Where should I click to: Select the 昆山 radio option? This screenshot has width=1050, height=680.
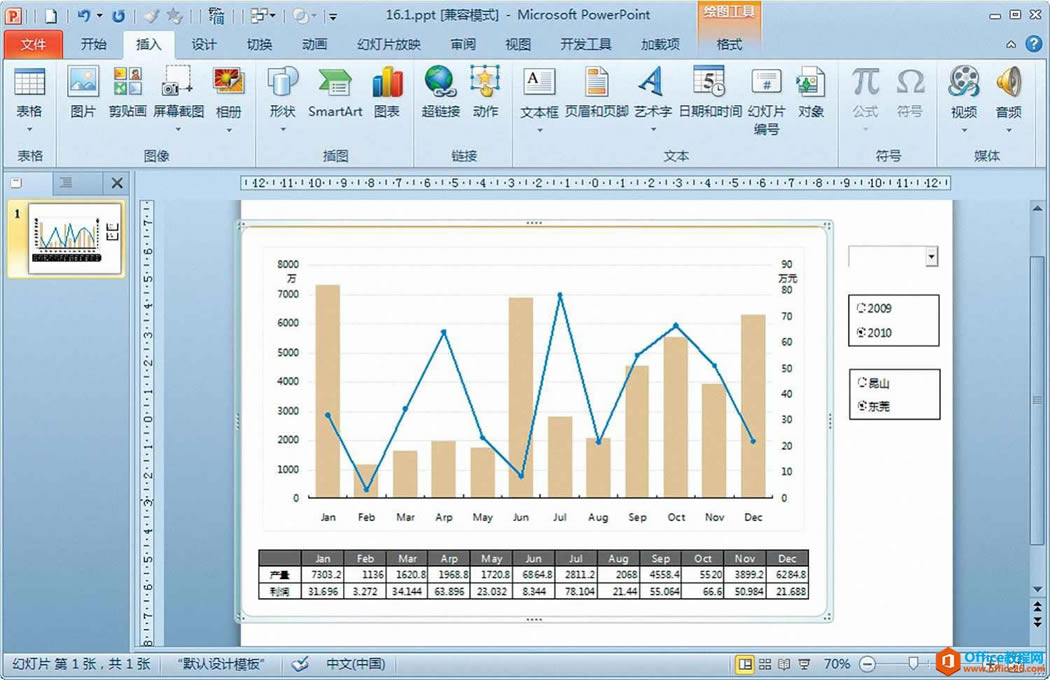(862, 383)
